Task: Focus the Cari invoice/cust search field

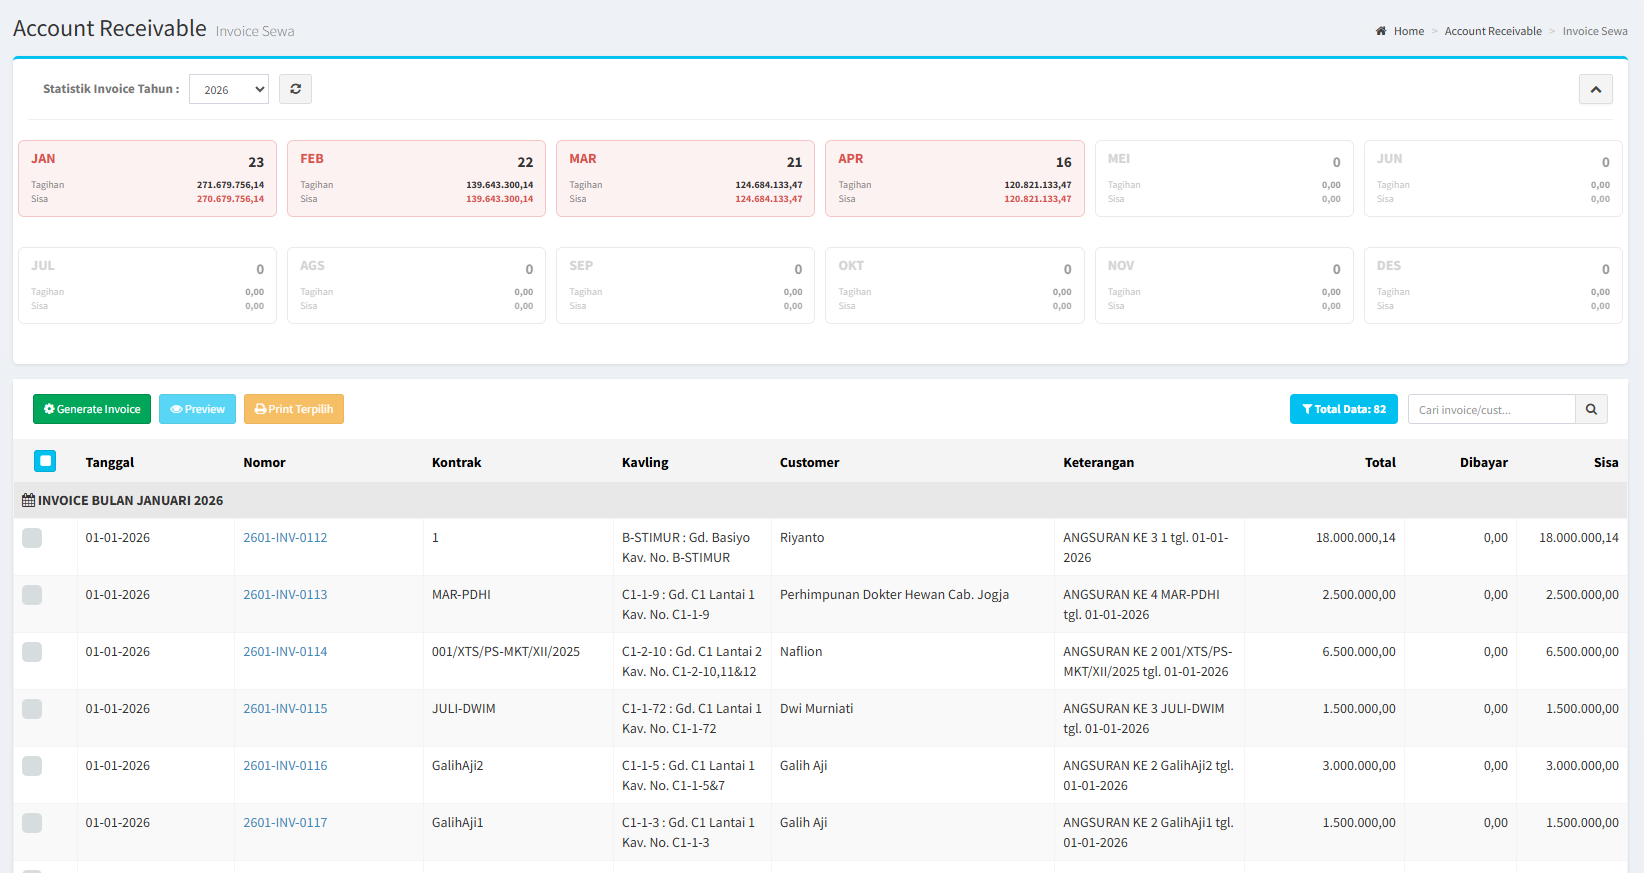Action: point(1491,409)
